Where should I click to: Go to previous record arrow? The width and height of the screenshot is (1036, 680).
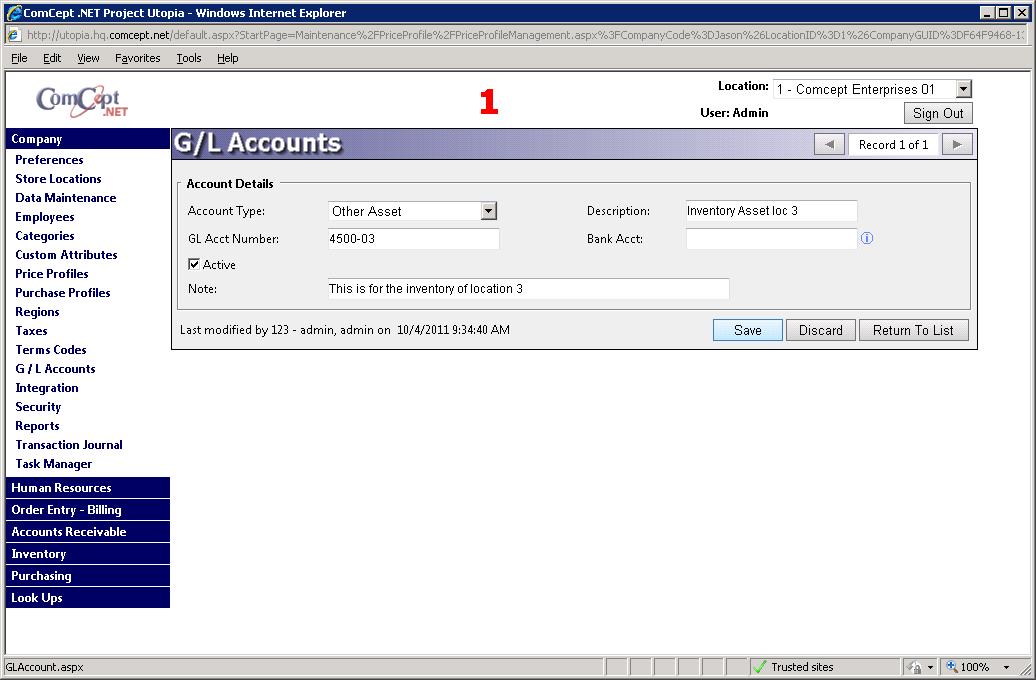(x=828, y=144)
